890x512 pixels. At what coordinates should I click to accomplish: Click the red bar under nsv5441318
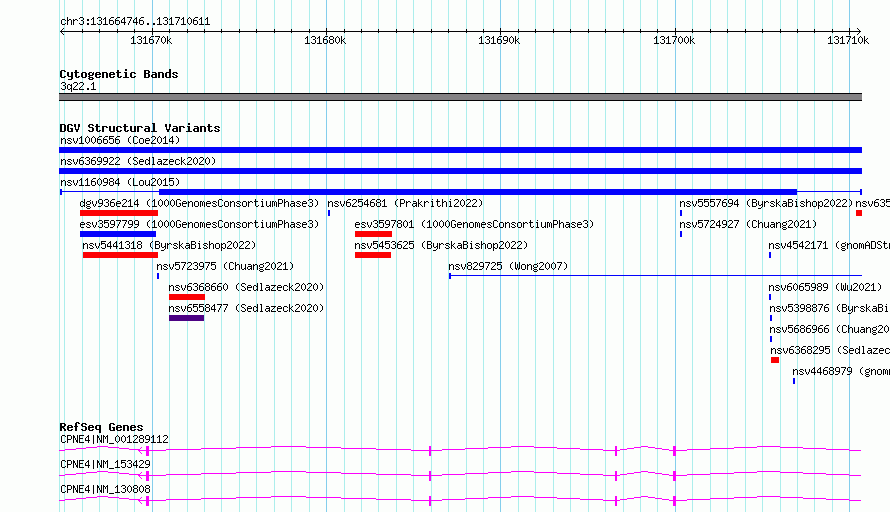tap(120, 255)
